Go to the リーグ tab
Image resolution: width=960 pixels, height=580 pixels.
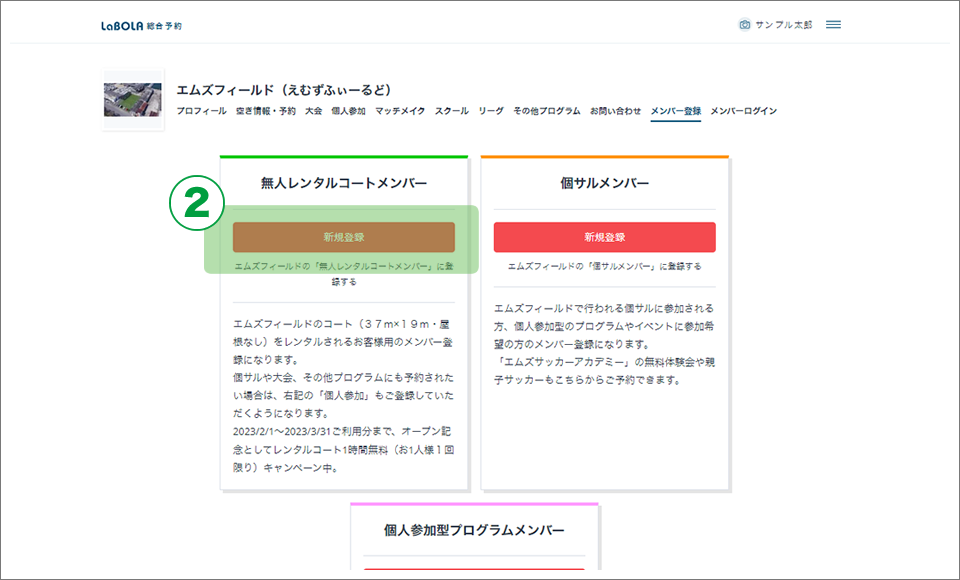[x=491, y=111]
